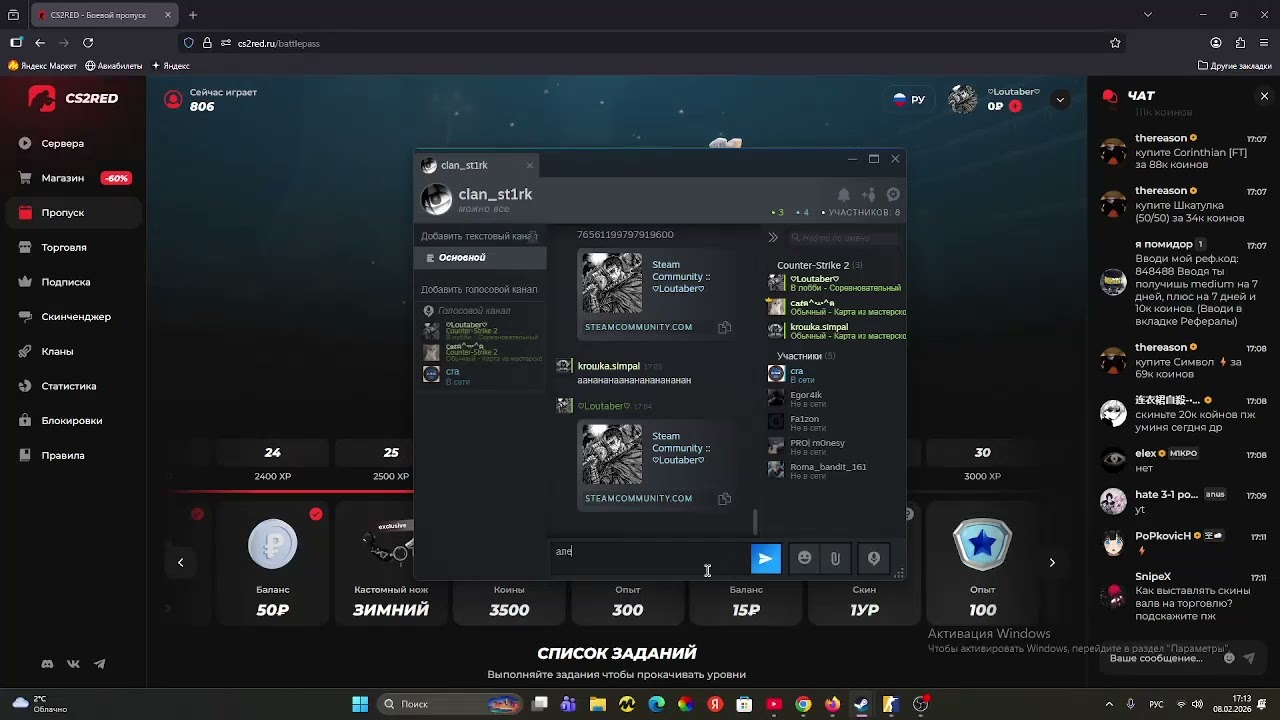
Task: Focus the Ваше сообщение chat input
Action: 1158,658
